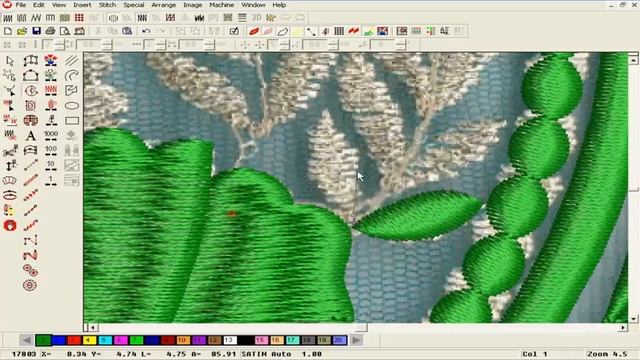Click the Print icon
The image size is (640, 360).
coord(50,31)
